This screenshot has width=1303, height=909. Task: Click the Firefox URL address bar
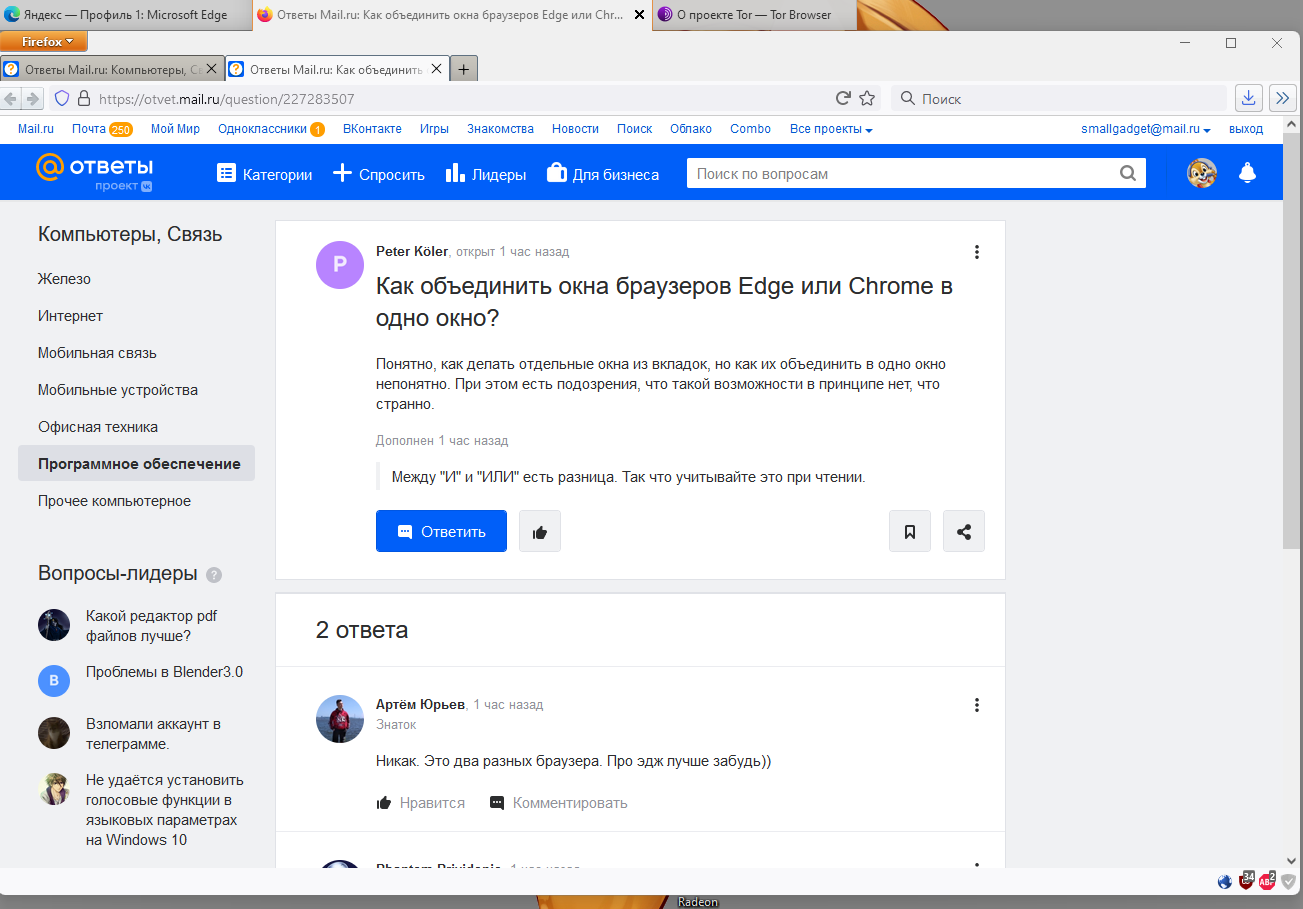point(465,99)
